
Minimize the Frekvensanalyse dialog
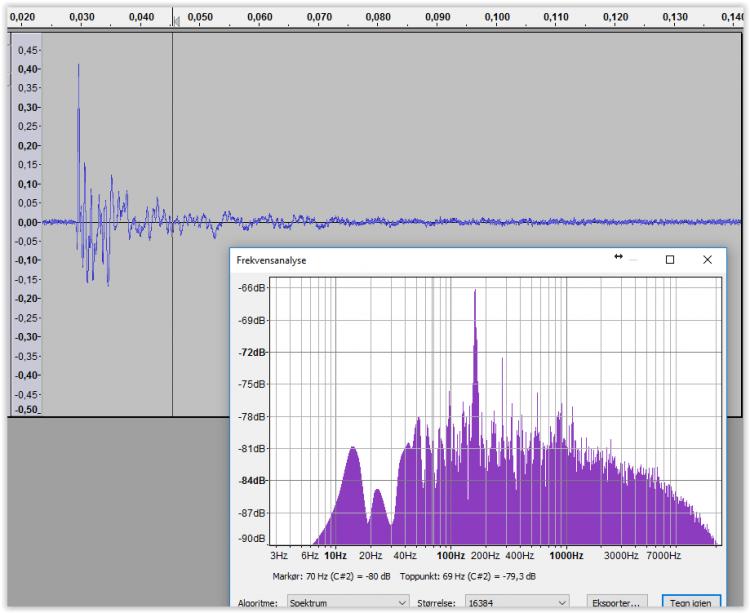(632, 259)
